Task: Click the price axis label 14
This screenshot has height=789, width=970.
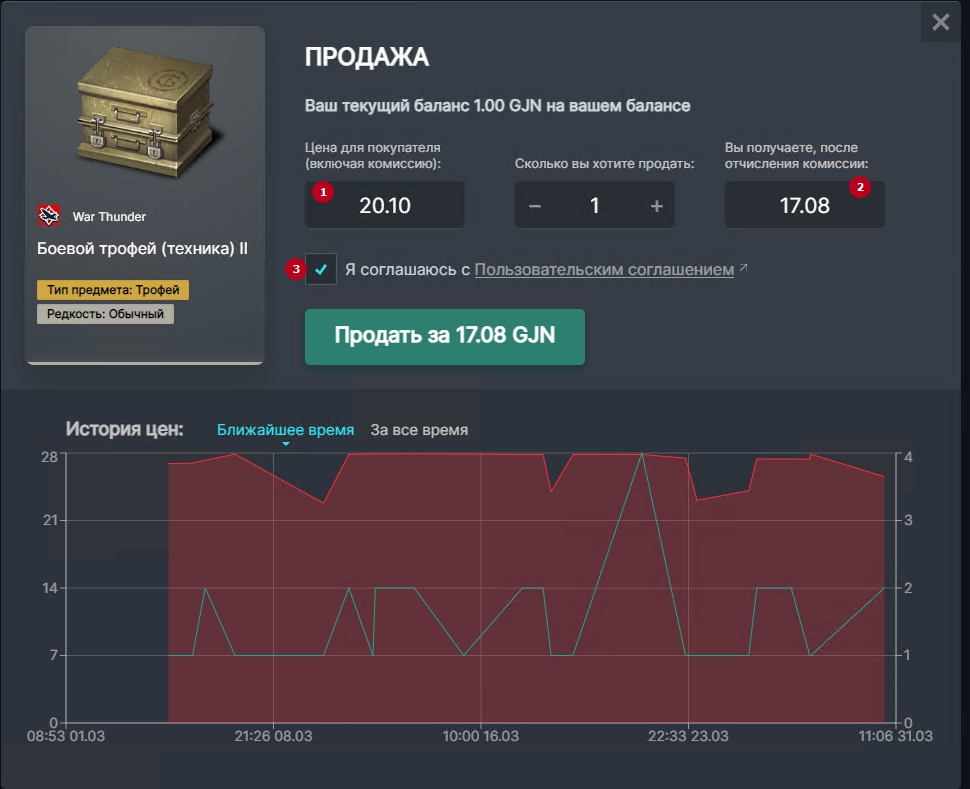Action: (x=50, y=588)
